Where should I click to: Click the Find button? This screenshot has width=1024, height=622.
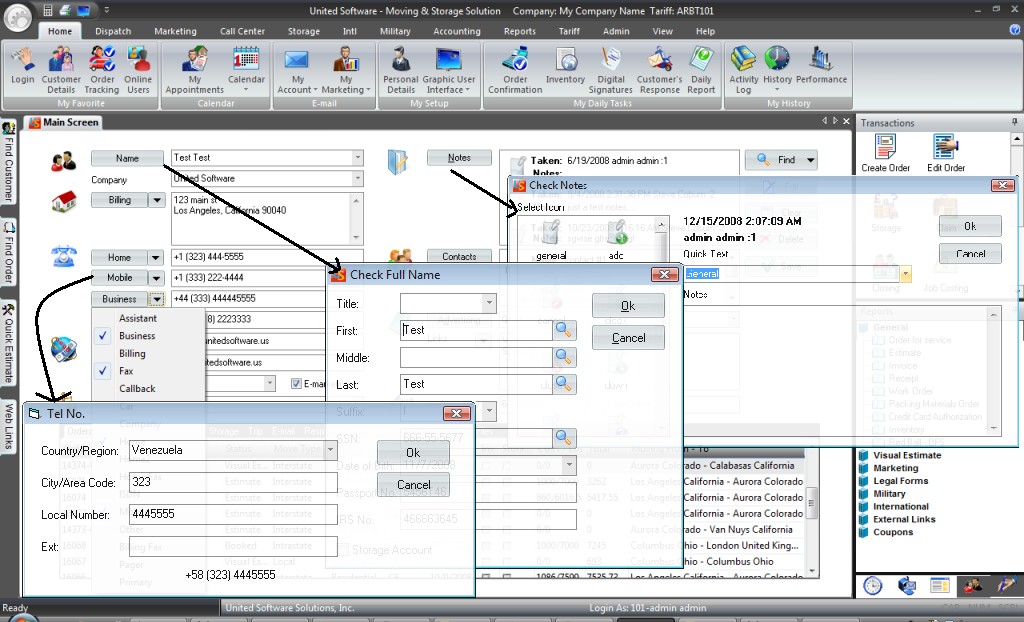pos(781,160)
